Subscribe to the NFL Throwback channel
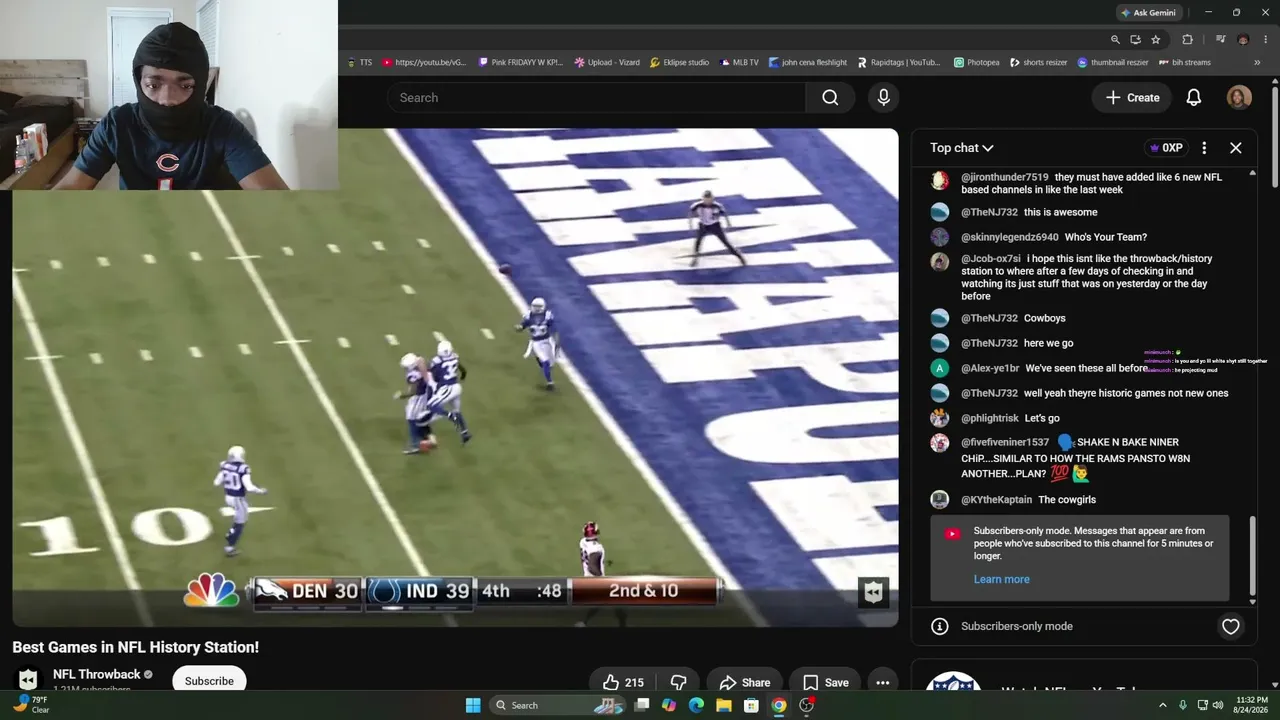Screen dimensions: 1280x720 click(x=209, y=681)
